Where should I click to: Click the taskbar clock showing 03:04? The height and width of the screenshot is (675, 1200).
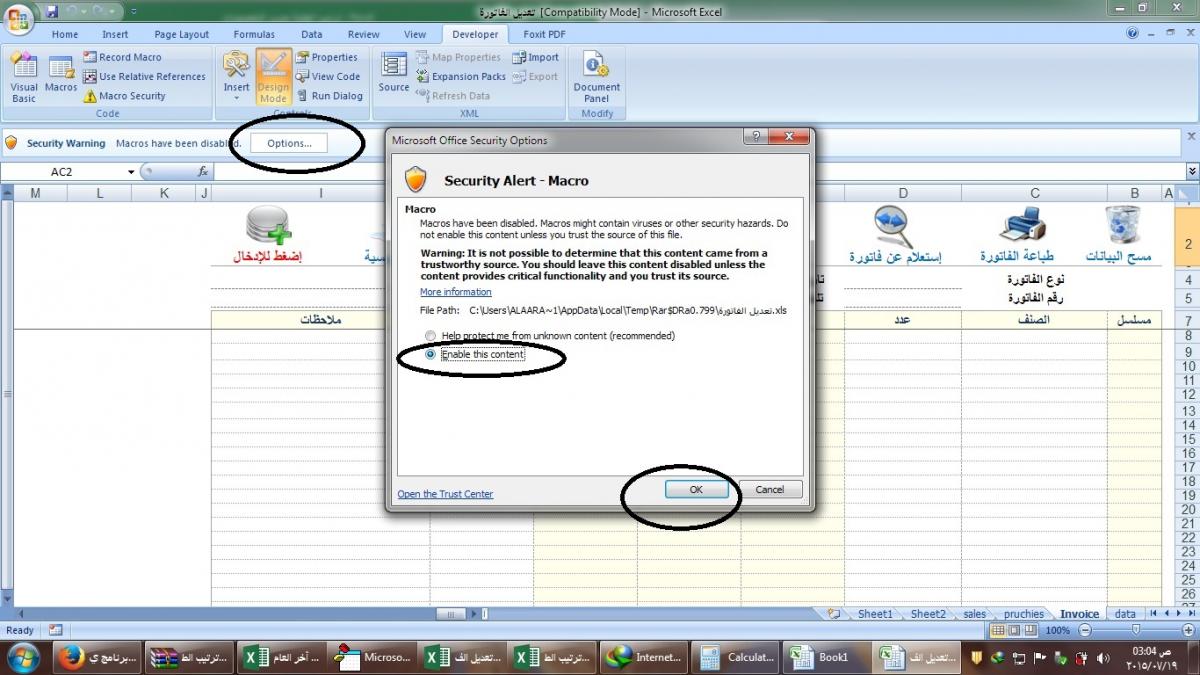tap(1152, 657)
